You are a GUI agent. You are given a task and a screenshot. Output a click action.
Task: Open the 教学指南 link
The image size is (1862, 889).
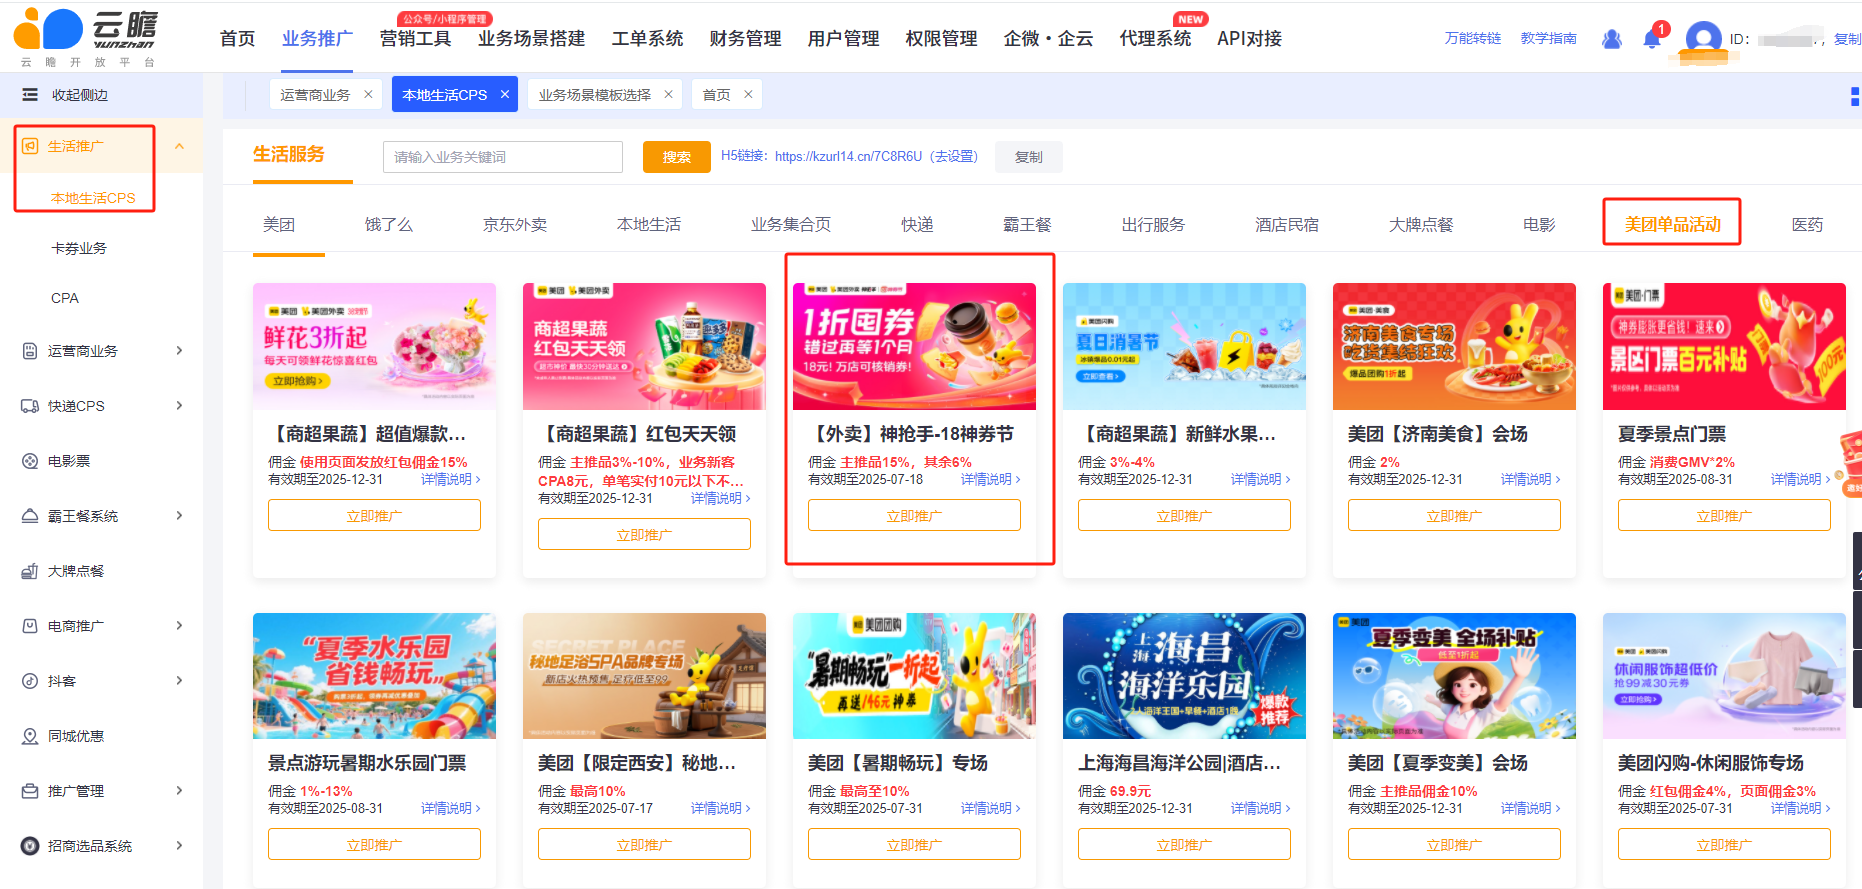[x=1549, y=38]
